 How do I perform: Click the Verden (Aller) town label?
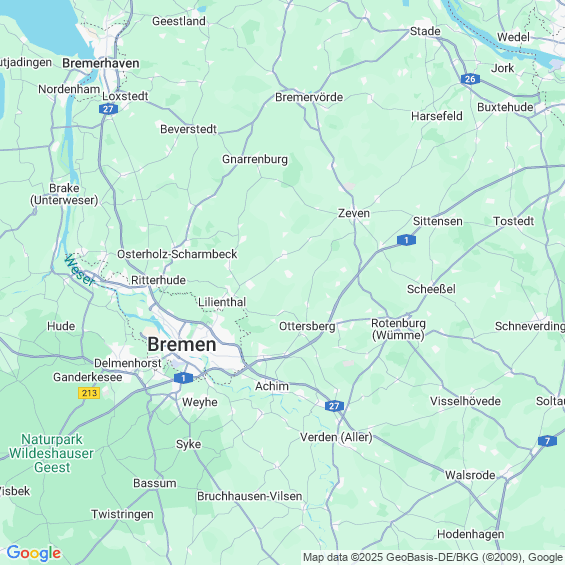[x=336, y=437]
